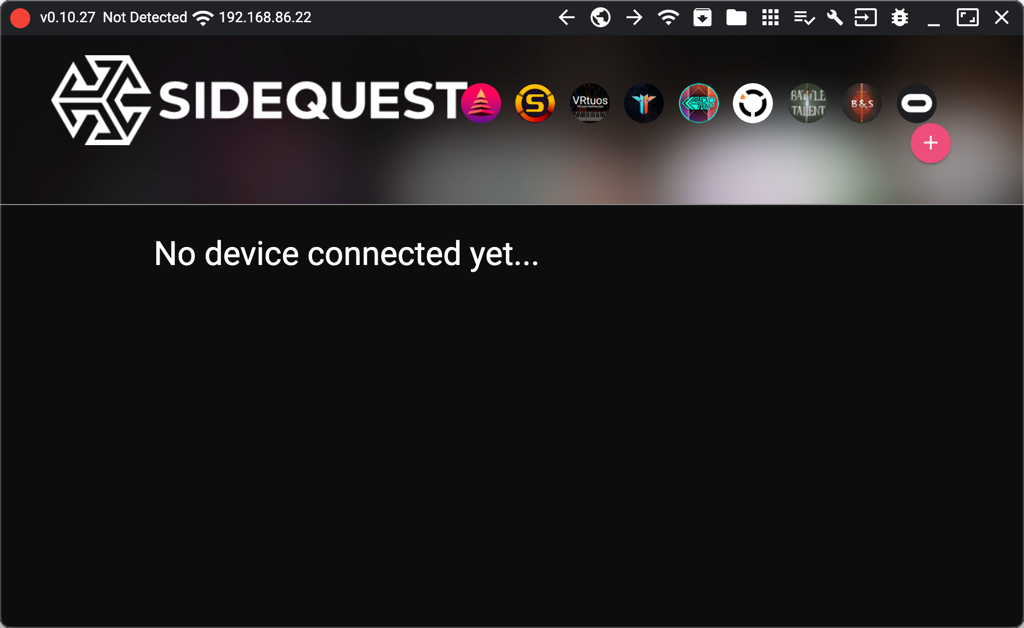The height and width of the screenshot is (628, 1024).
Task: Open the B&S app thumbnail
Action: click(x=862, y=102)
